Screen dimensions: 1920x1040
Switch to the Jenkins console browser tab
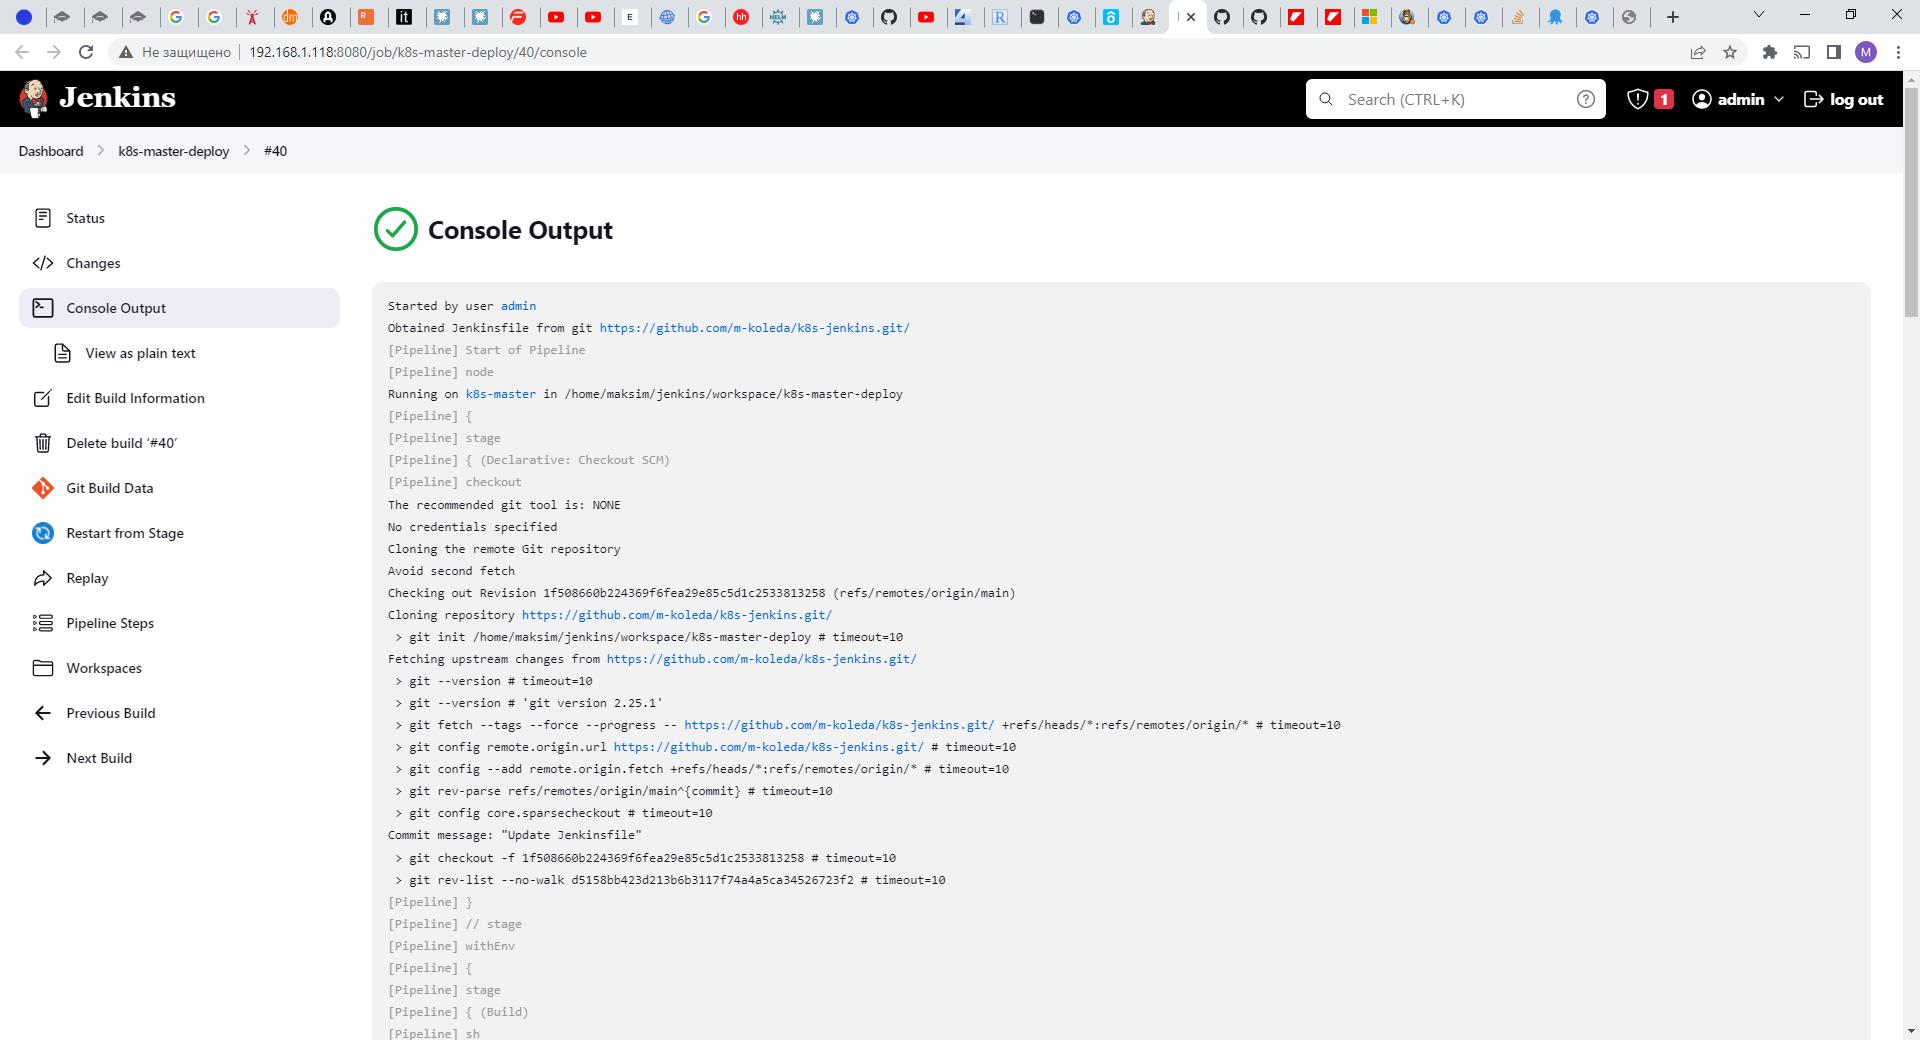tap(1178, 16)
